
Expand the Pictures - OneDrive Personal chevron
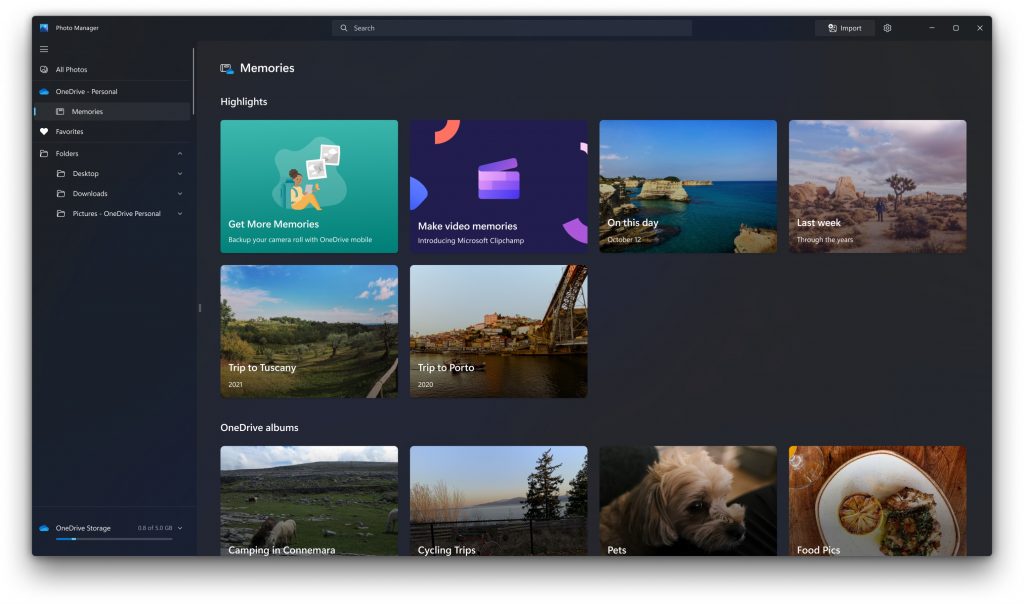click(180, 213)
